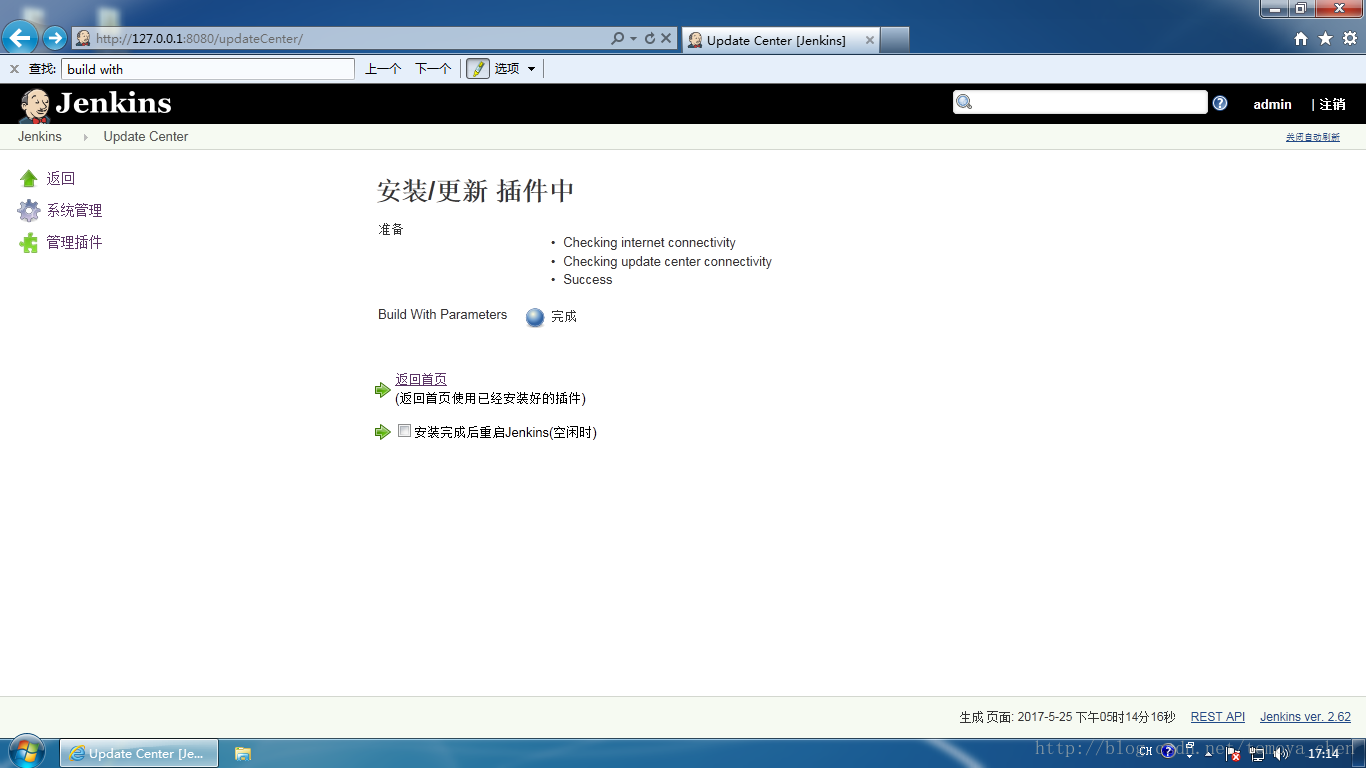Click the 系统管理 gear icon
This screenshot has width=1366, height=768.
tap(29, 211)
